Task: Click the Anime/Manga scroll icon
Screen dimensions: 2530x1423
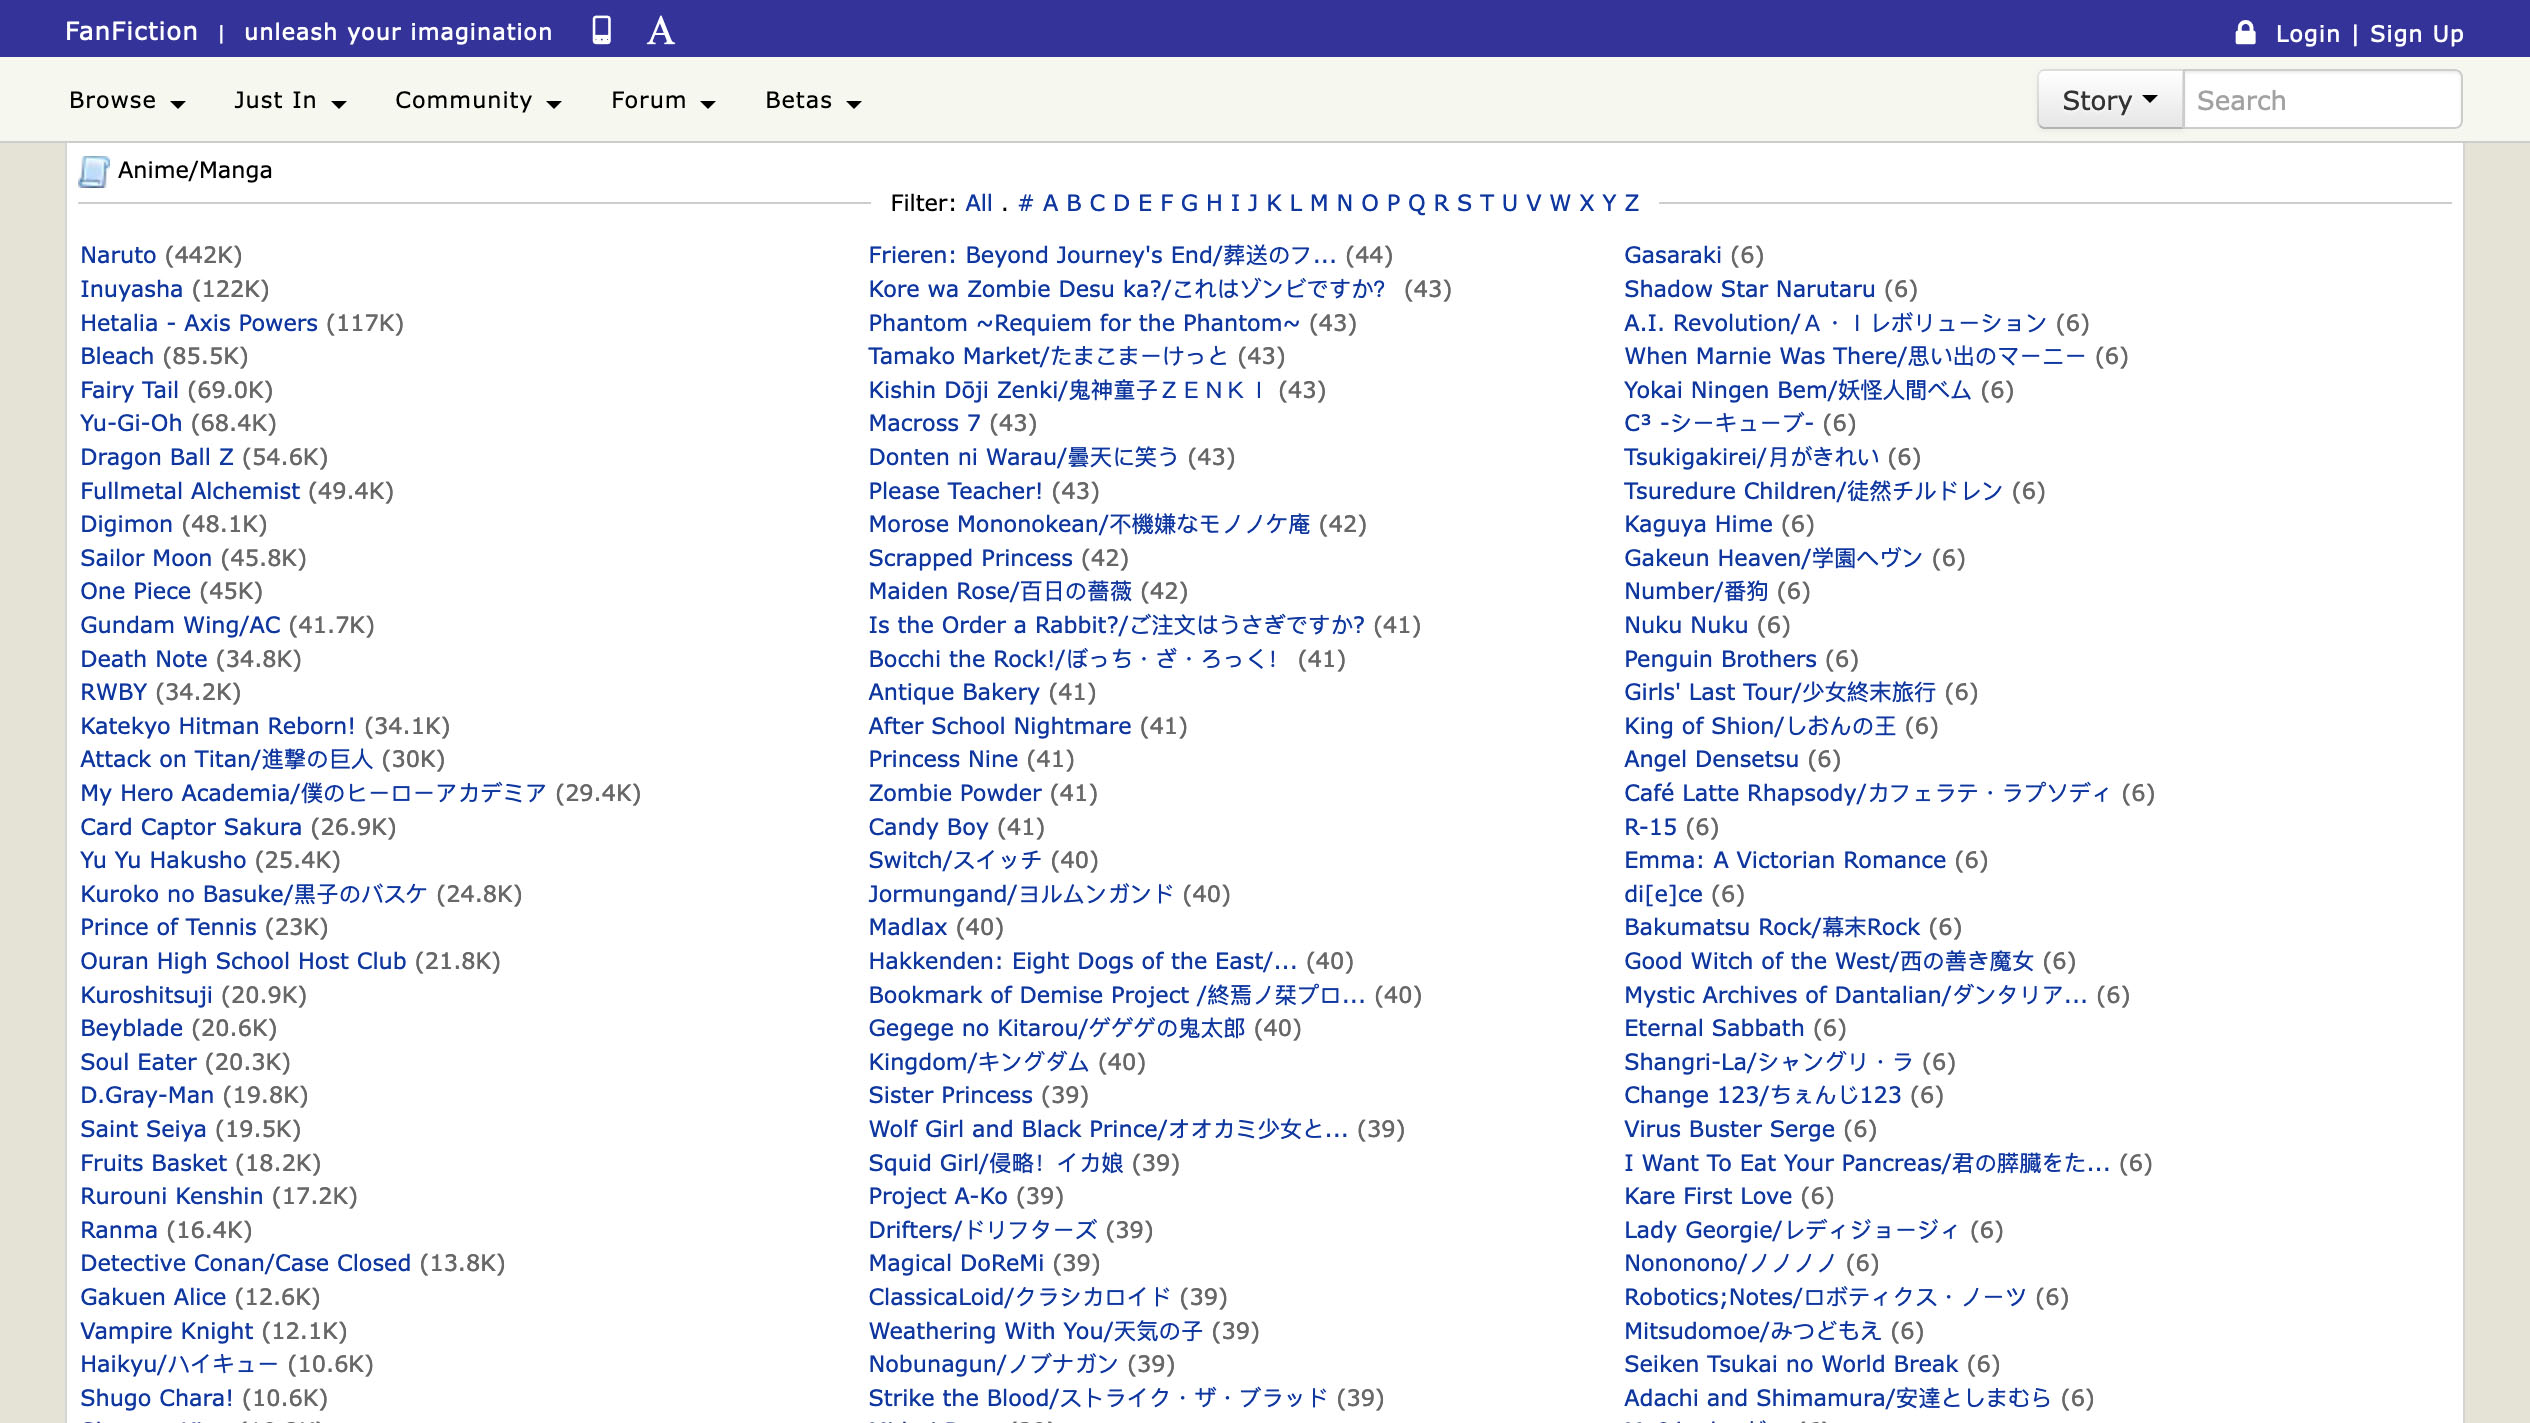Action: pos(93,171)
